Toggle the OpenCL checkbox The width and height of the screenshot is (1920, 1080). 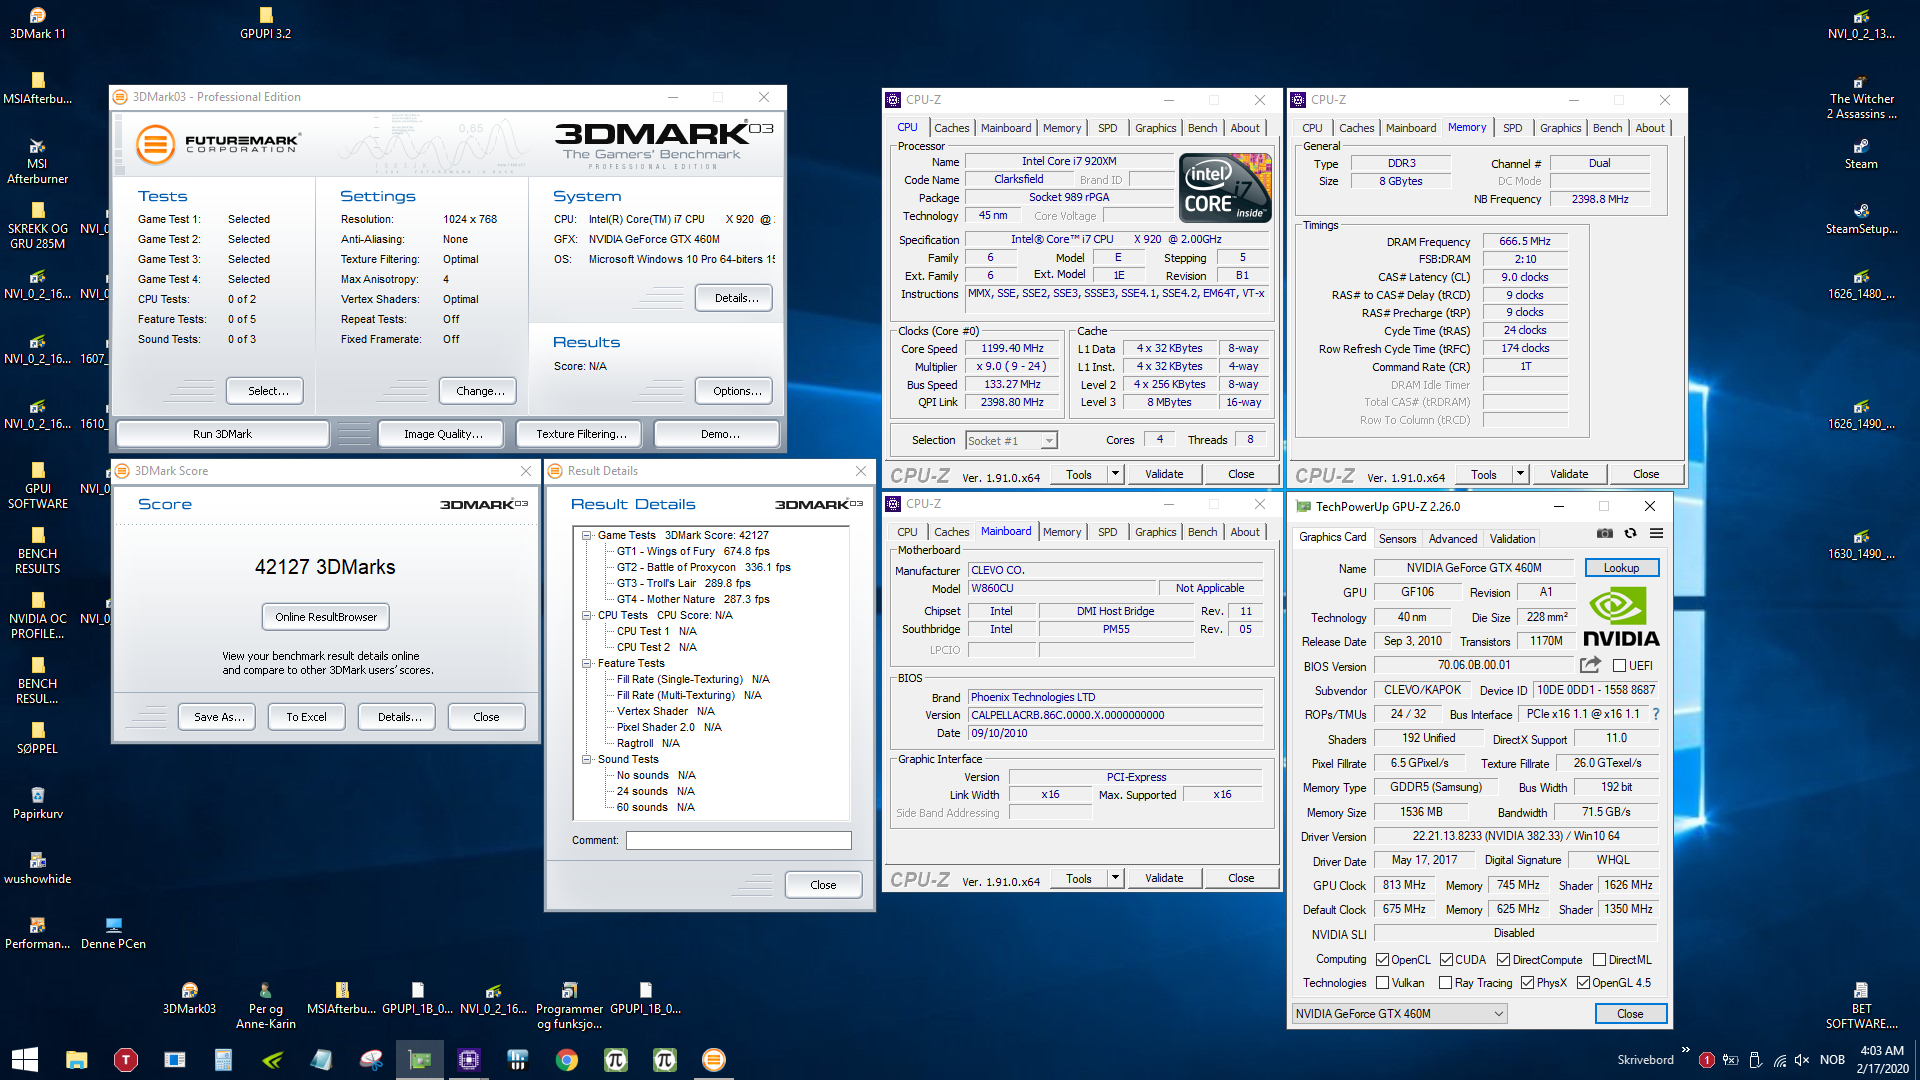[x=1382, y=960]
